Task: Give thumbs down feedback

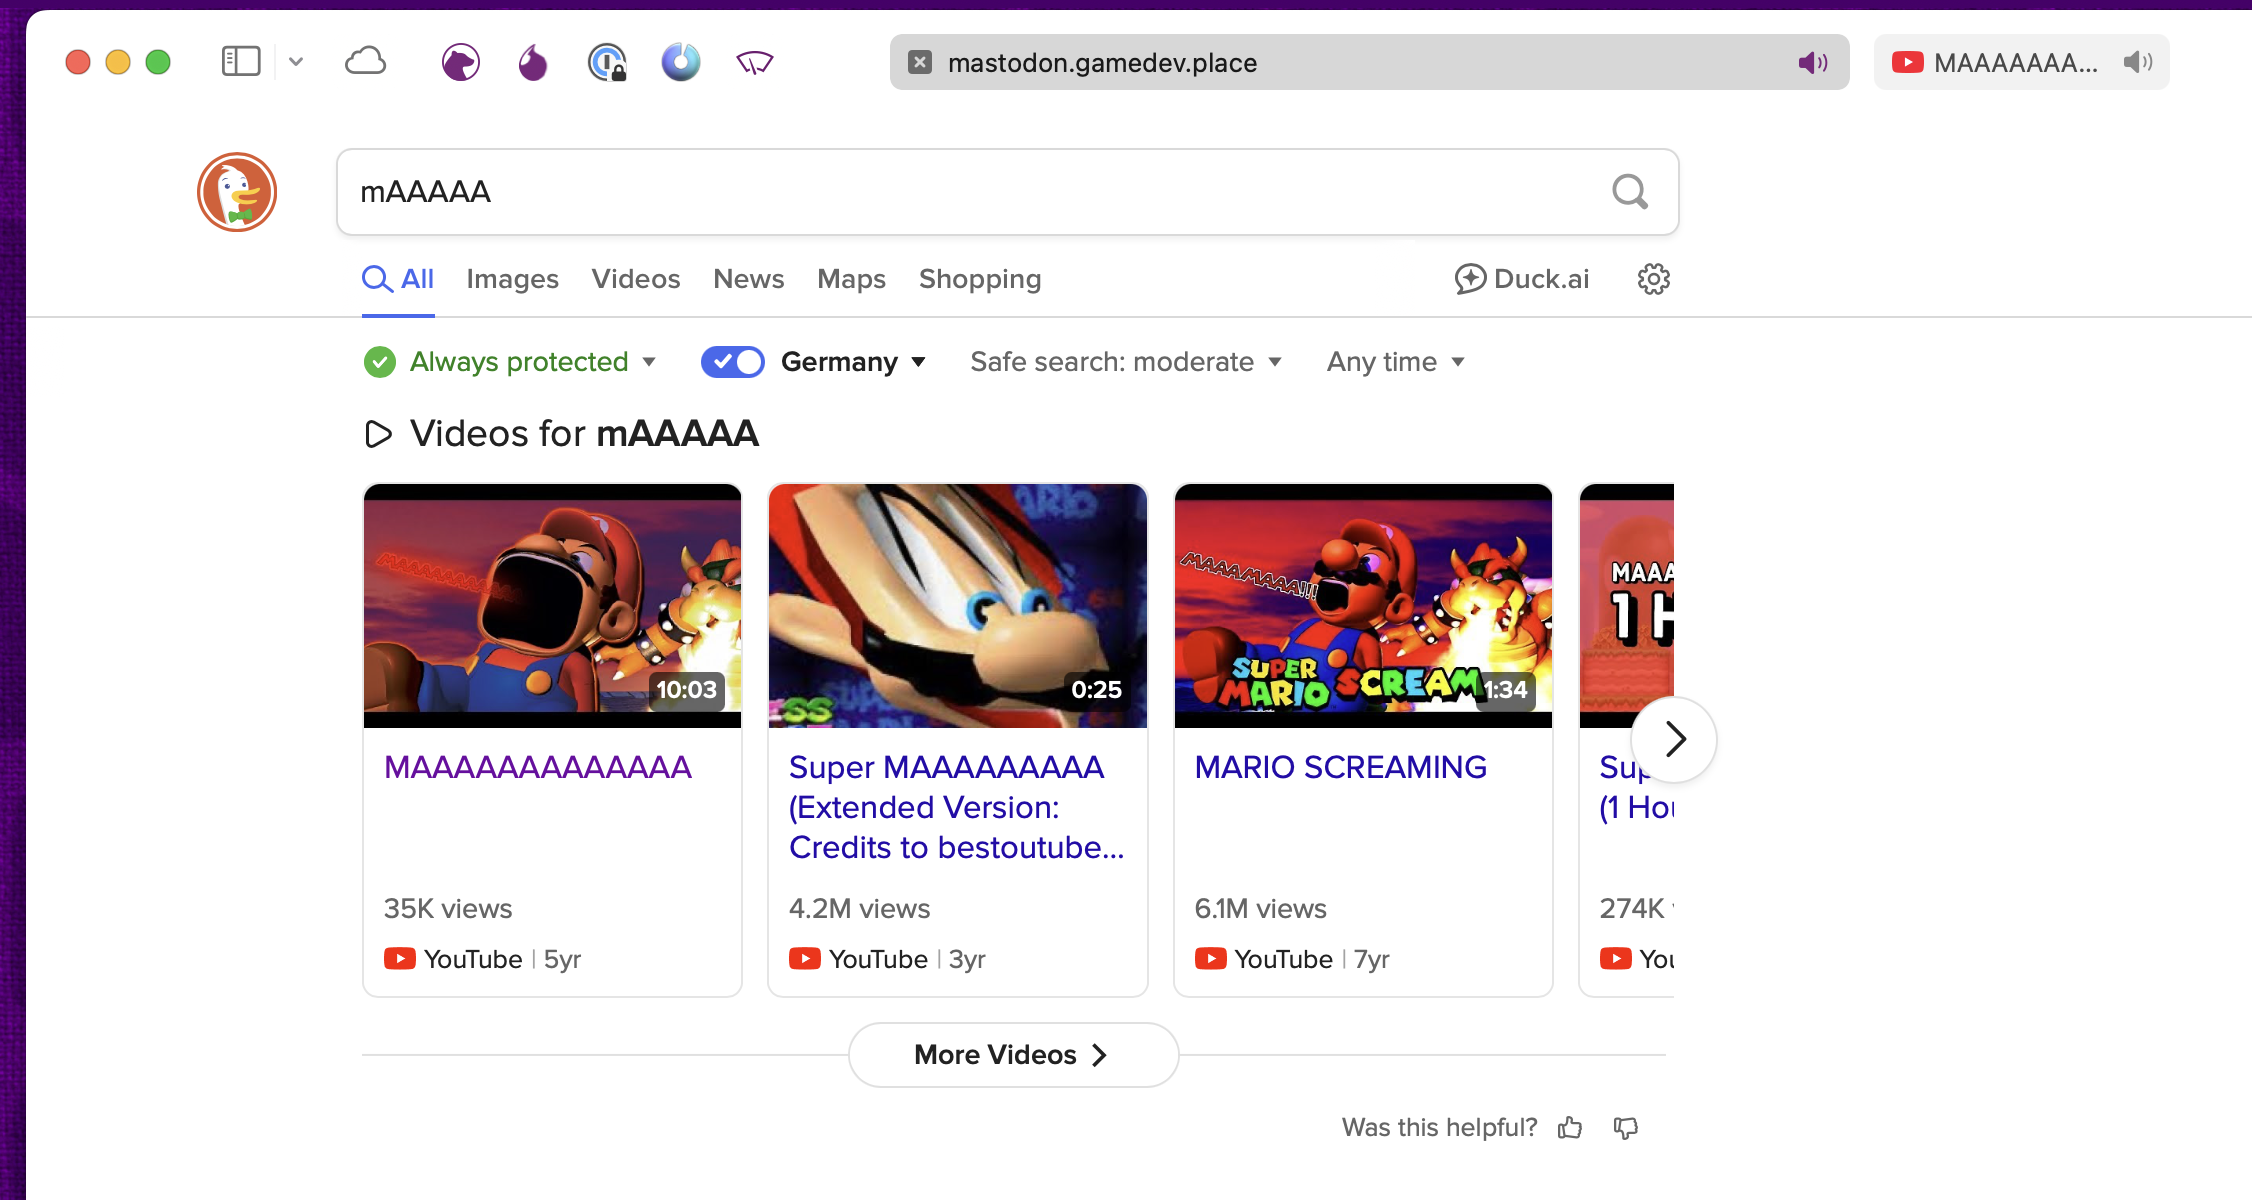Action: (x=1626, y=1128)
